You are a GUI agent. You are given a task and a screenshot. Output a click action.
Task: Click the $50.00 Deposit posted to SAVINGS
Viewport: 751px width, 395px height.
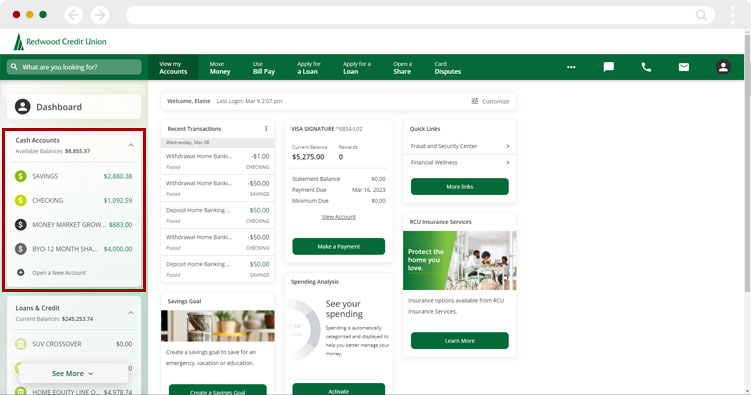pyautogui.click(x=217, y=269)
